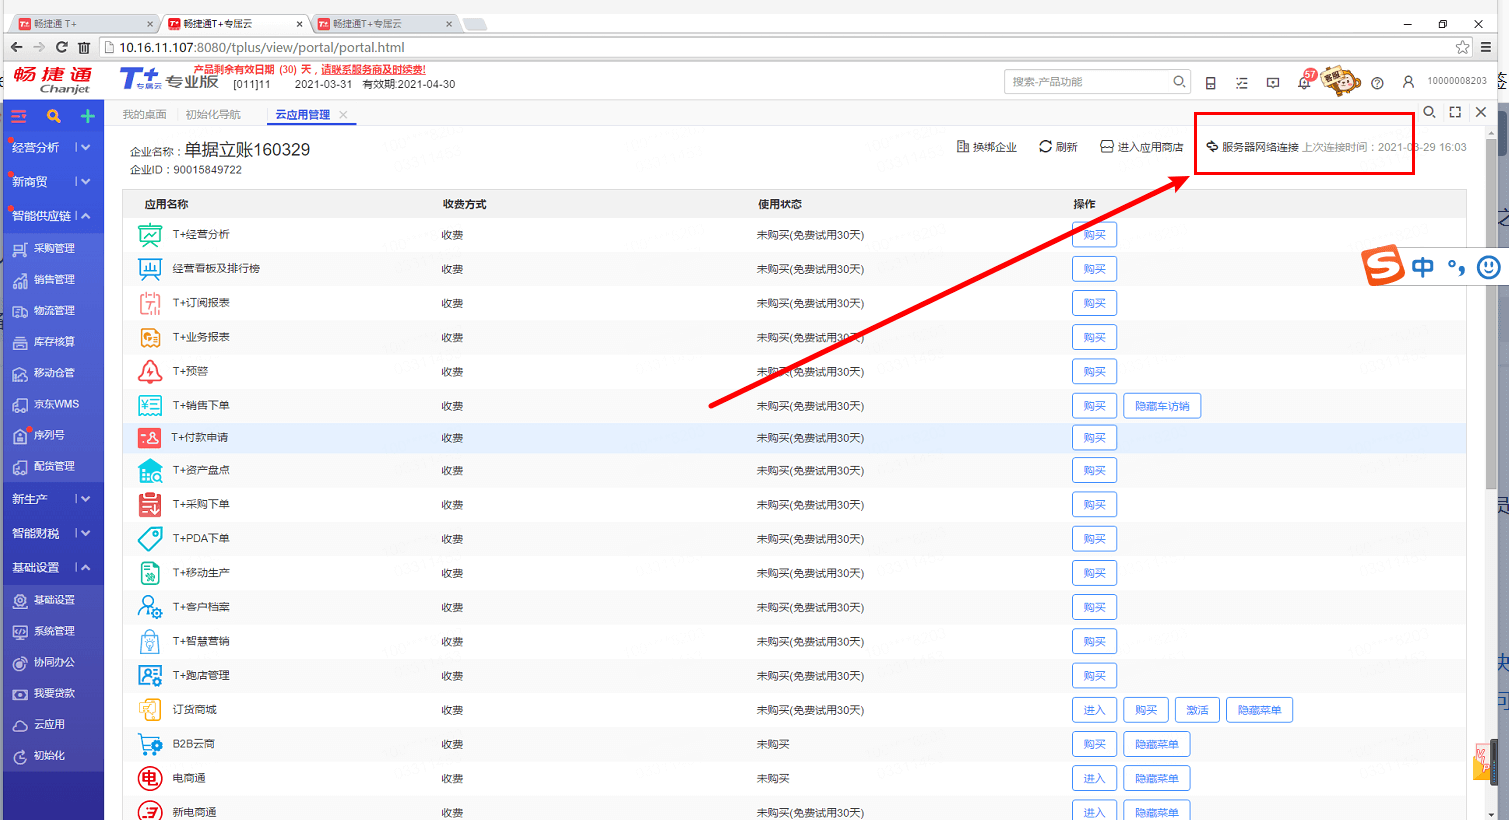Click the green plus icon in the sidebar
The width and height of the screenshot is (1509, 820).
(x=88, y=116)
